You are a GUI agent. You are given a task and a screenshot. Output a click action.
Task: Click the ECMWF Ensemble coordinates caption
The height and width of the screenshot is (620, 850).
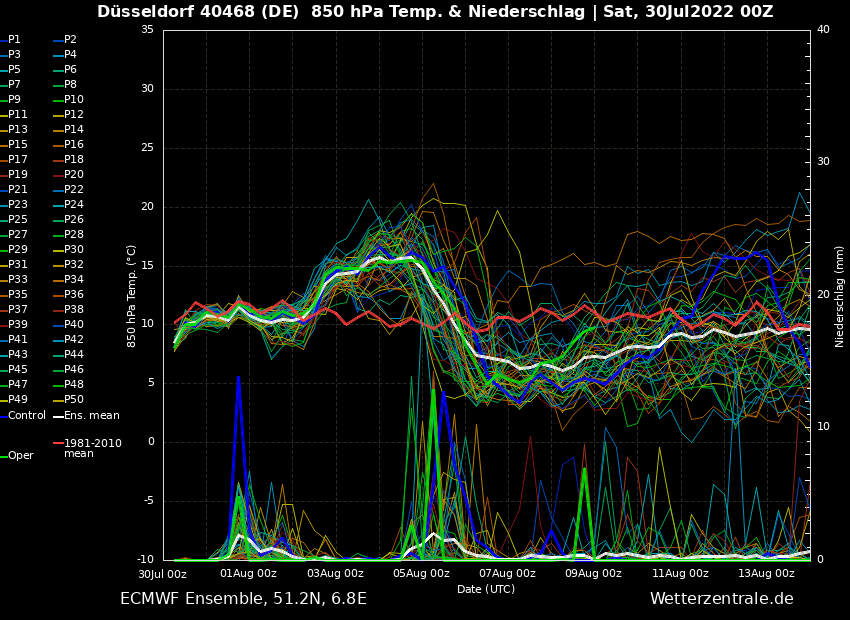coord(243,599)
